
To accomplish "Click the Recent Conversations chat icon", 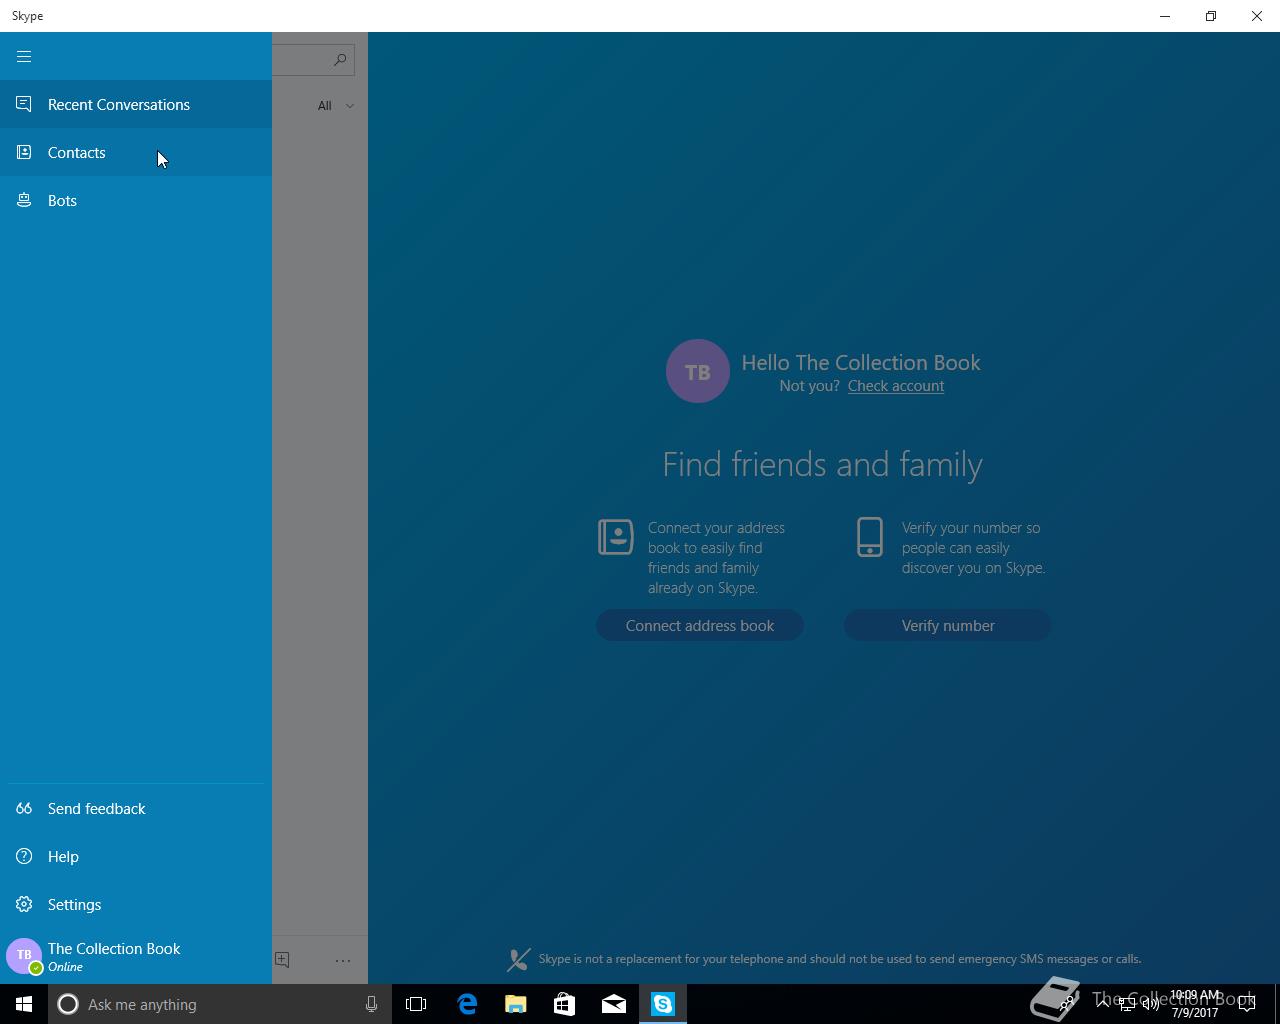I will [x=24, y=104].
